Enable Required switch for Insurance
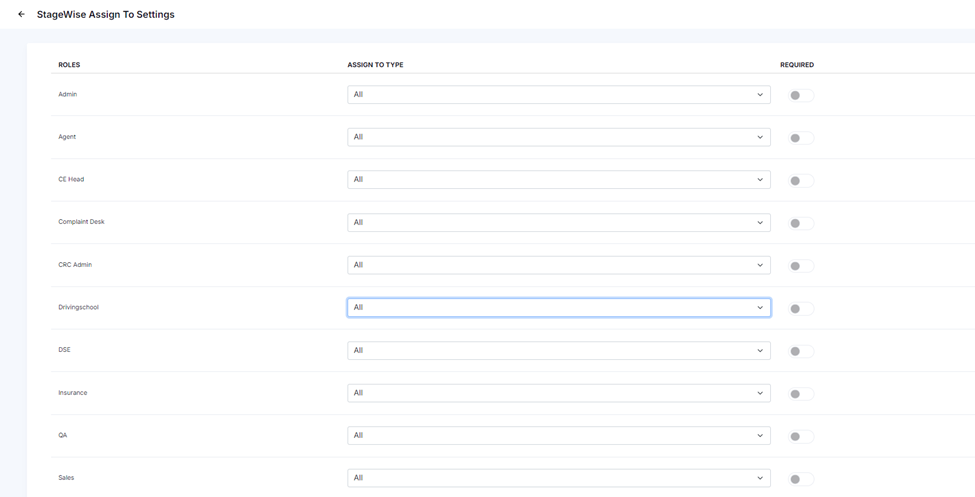Screen dimensions: 975x497 coord(801,394)
